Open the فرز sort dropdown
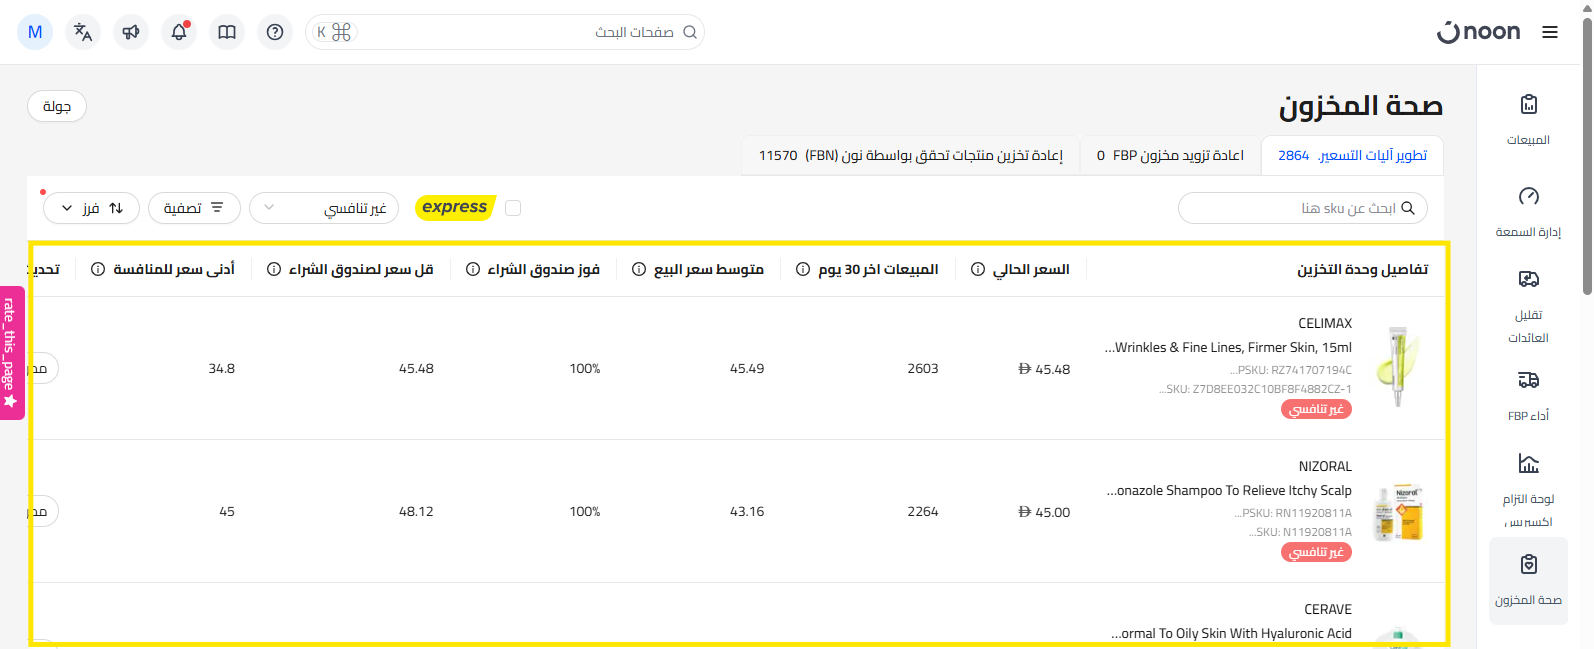This screenshot has height=649, width=1594. pyautogui.click(x=91, y=208)
